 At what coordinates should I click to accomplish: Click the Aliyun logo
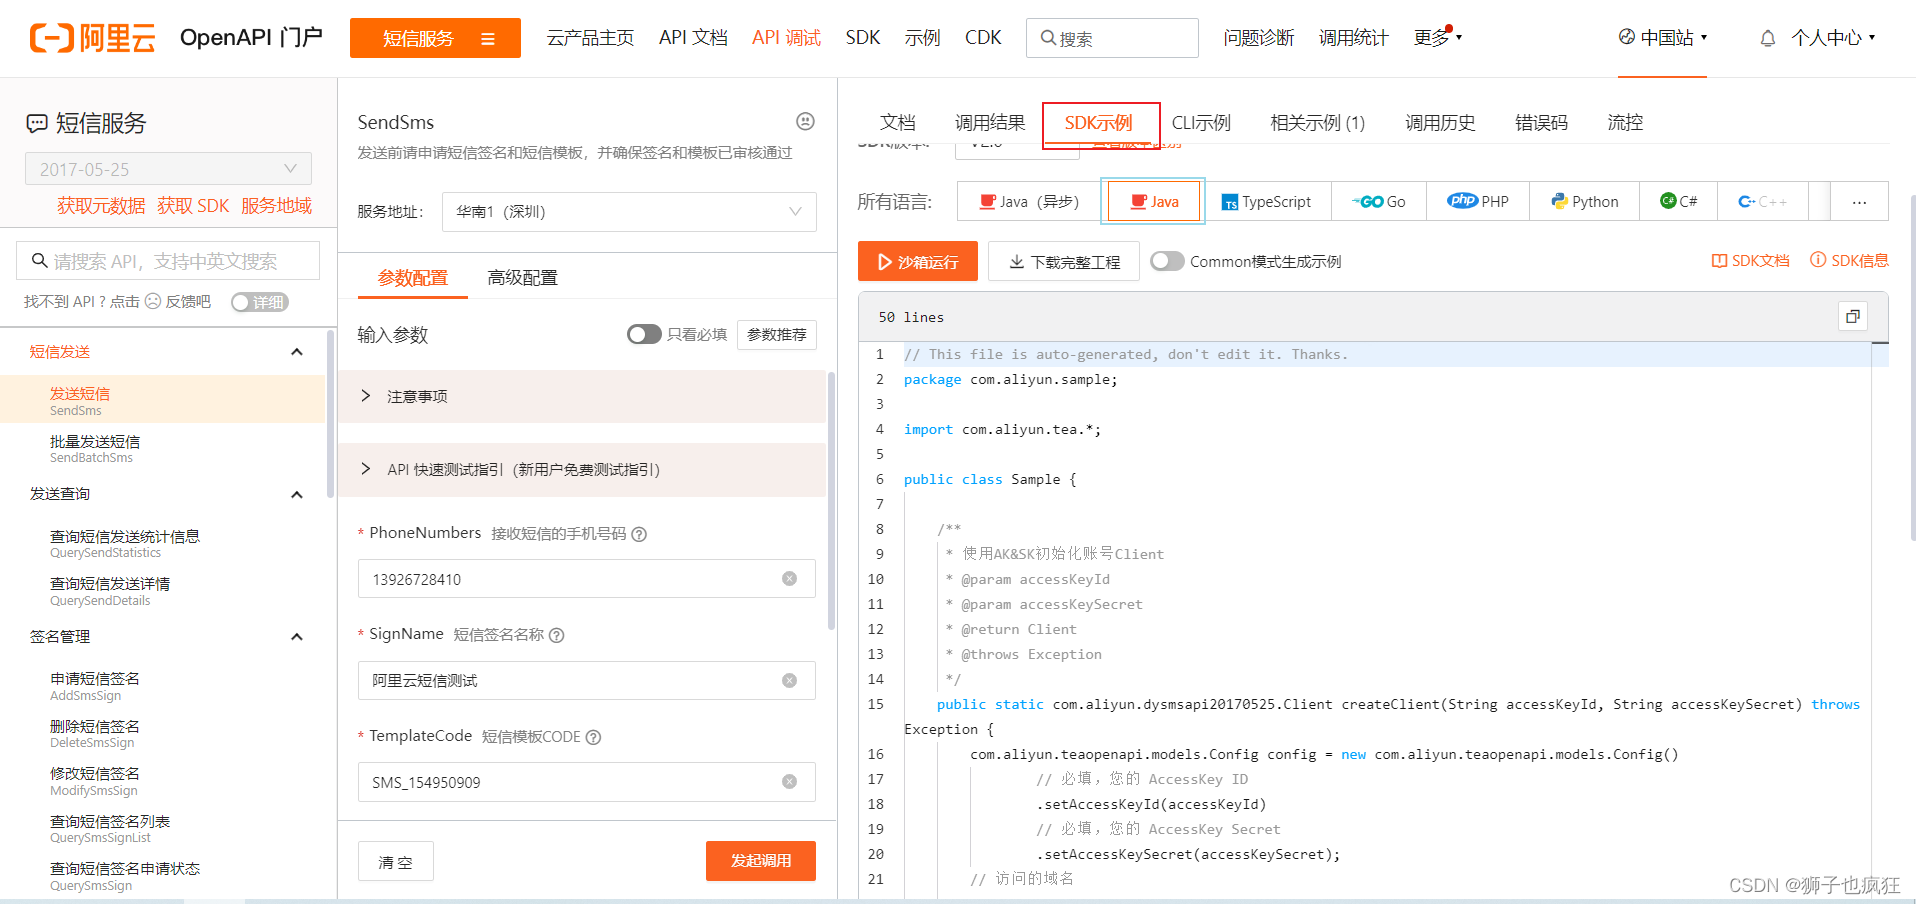(93, 38)
